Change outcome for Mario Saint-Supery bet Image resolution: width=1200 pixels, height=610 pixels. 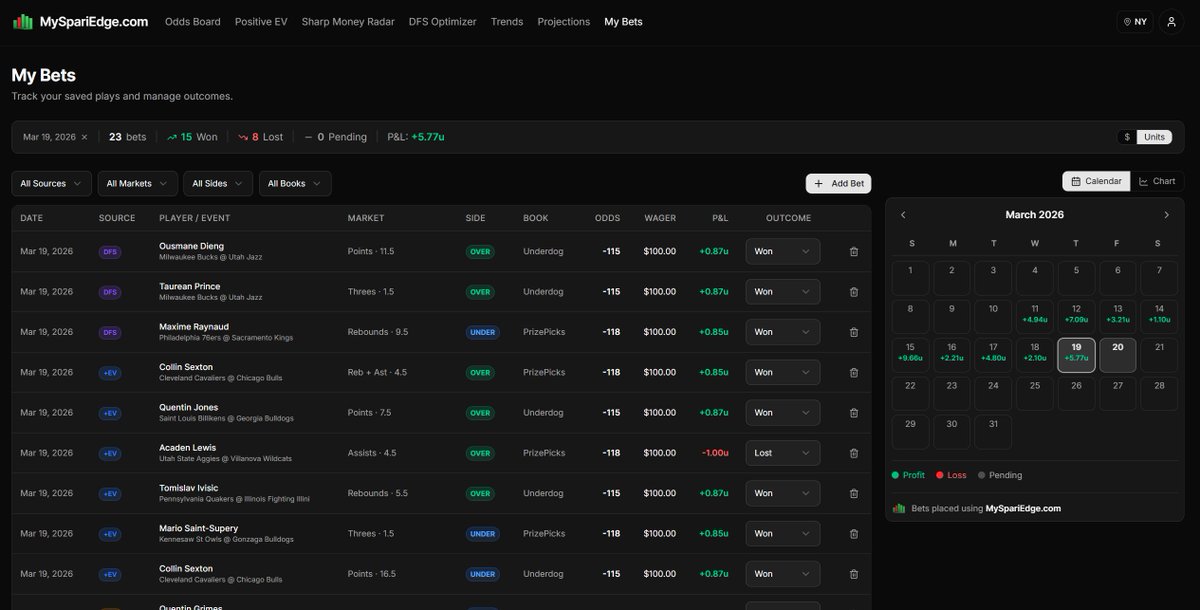pos(783,534)
